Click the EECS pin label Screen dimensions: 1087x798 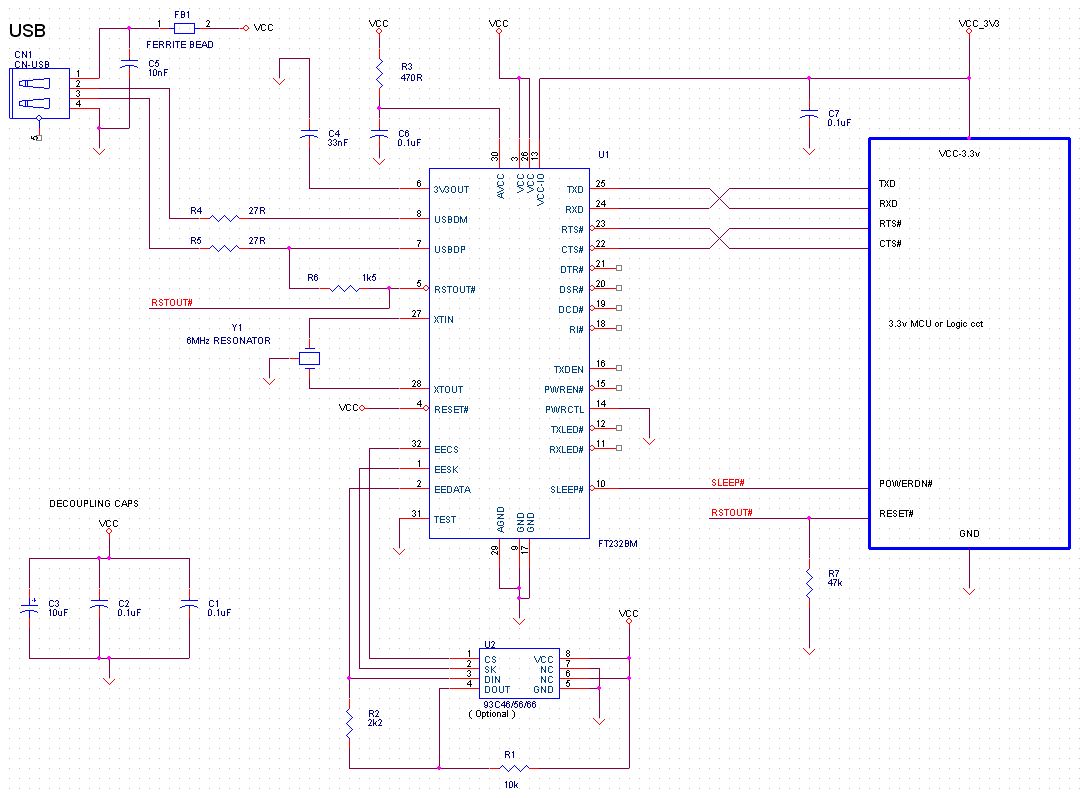point(446,449)
